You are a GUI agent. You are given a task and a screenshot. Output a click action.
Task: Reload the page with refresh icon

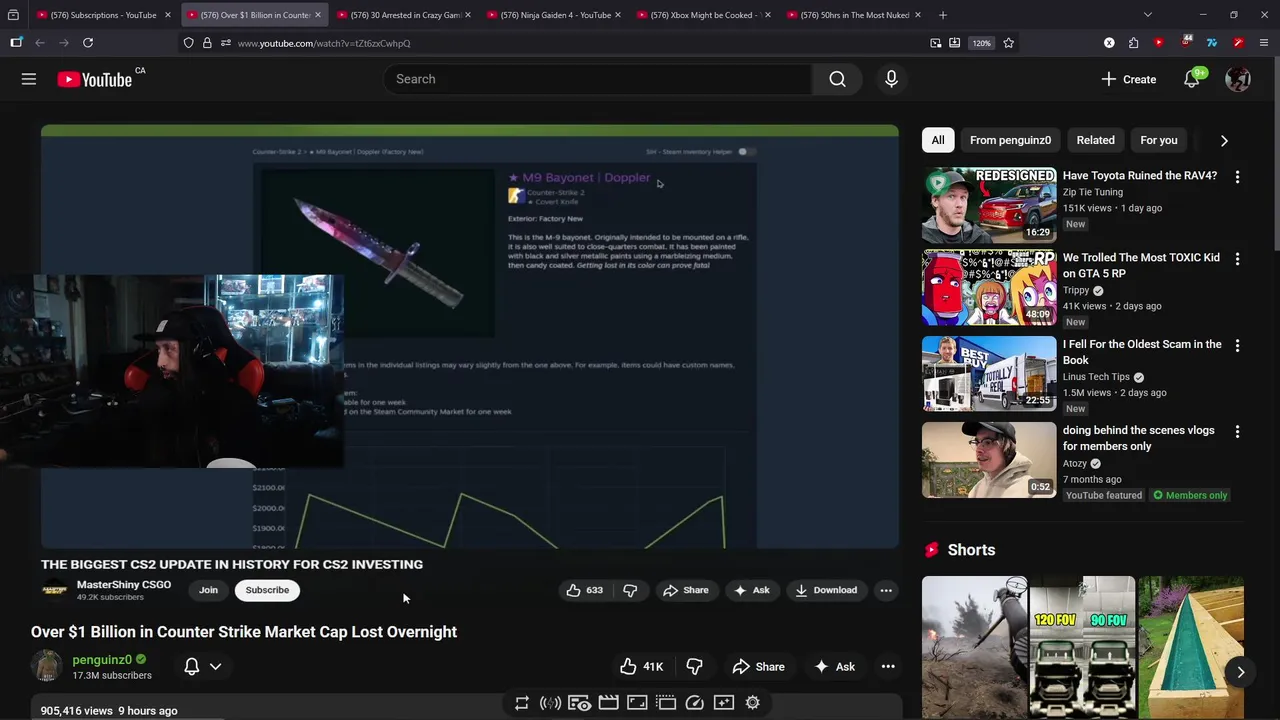(x=88, y=43)
